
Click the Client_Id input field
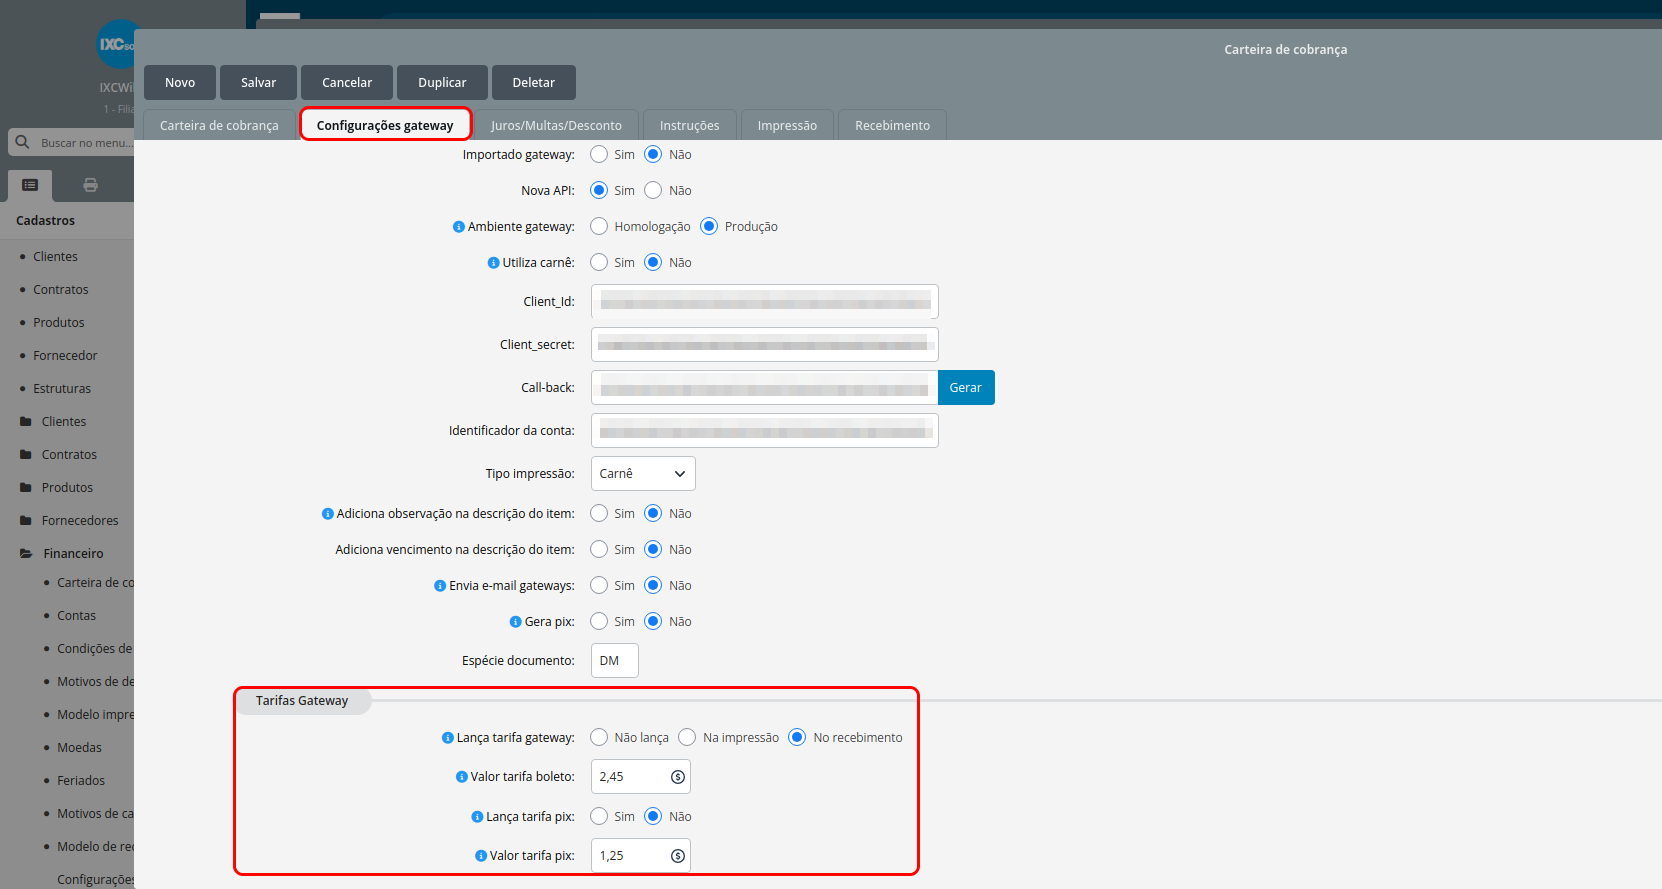click(x=765, y=302)
